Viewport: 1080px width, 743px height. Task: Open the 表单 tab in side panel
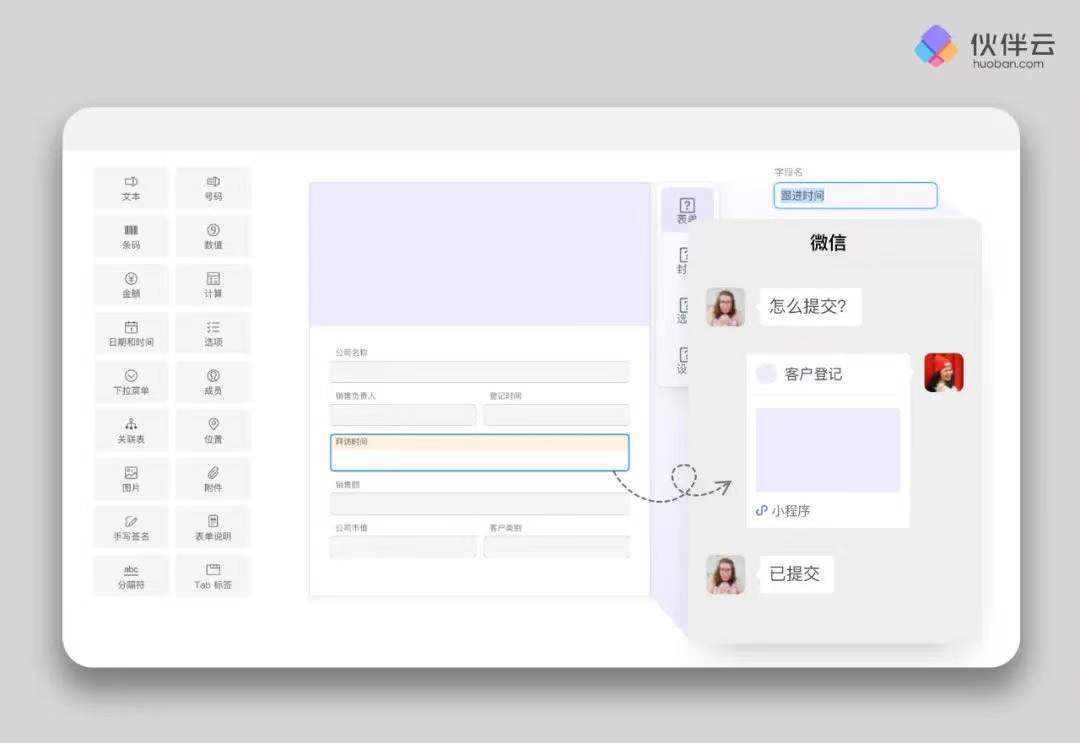pyautogui.click(x=686, y=210)
